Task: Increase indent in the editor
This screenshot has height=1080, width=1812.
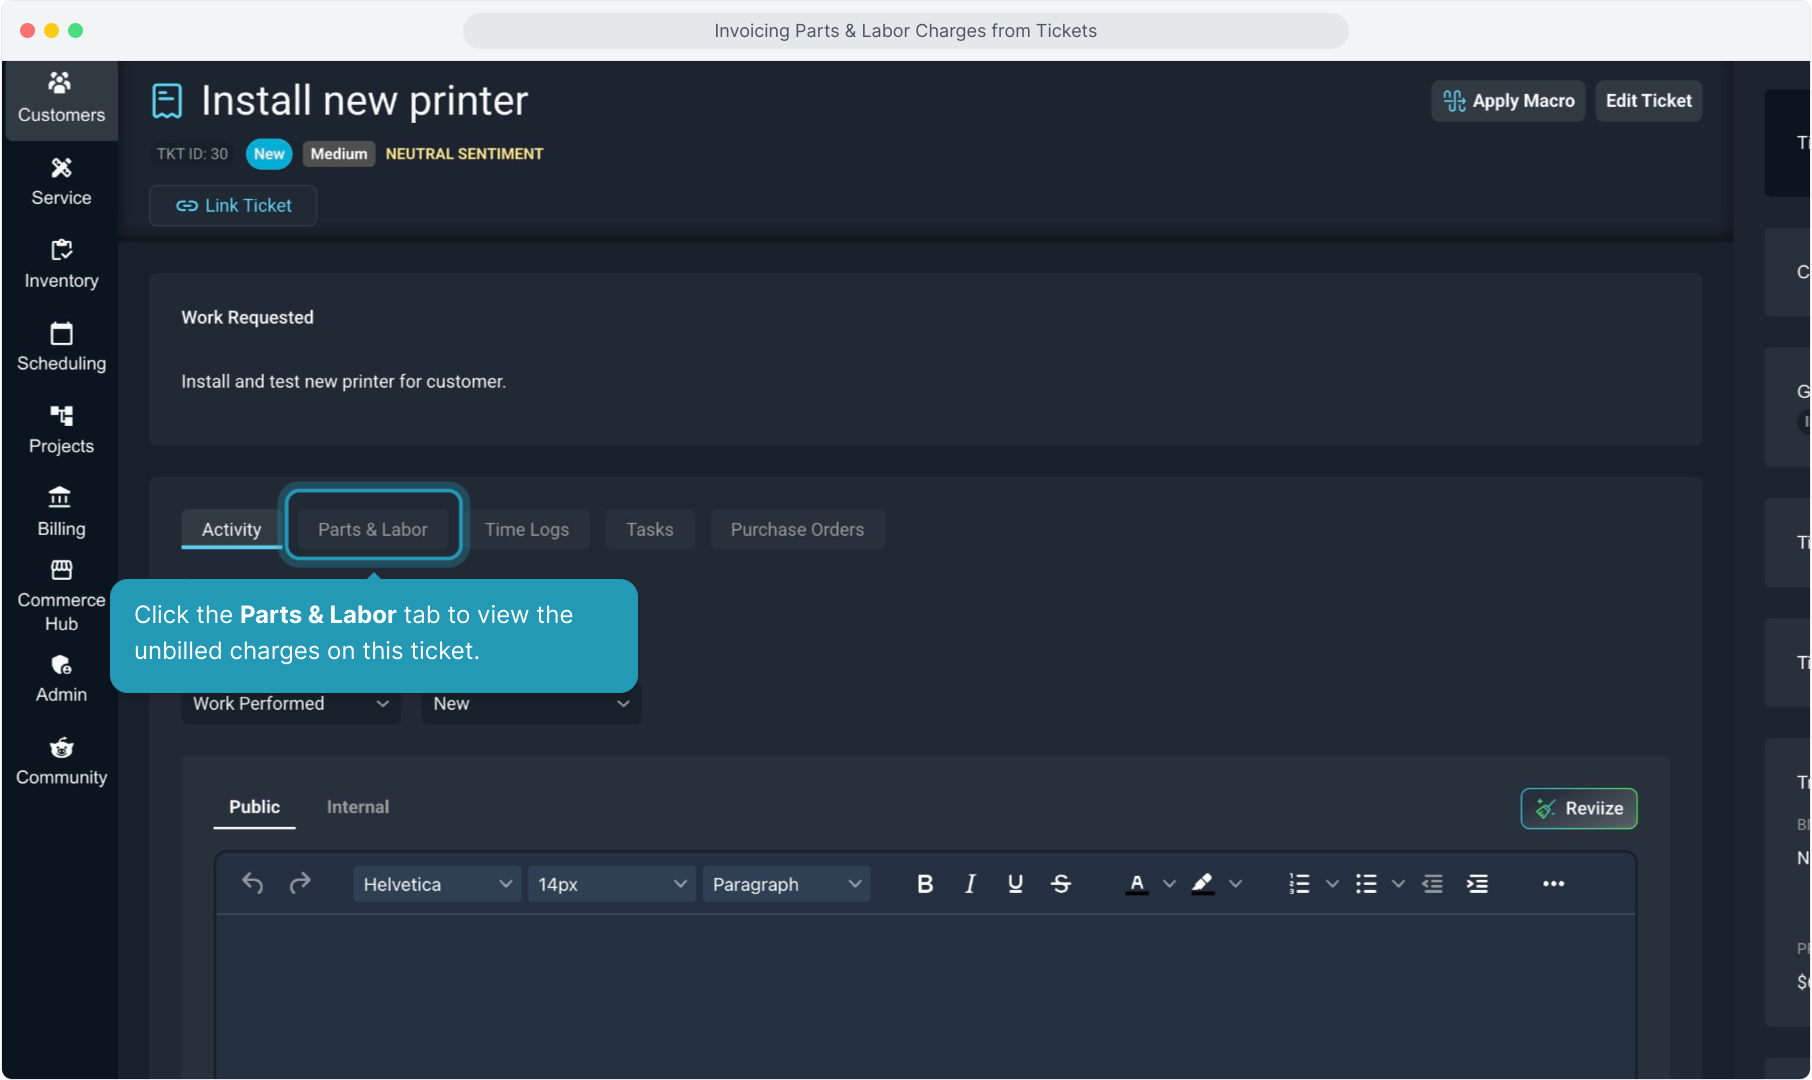Action: [x=1477, y=883]
